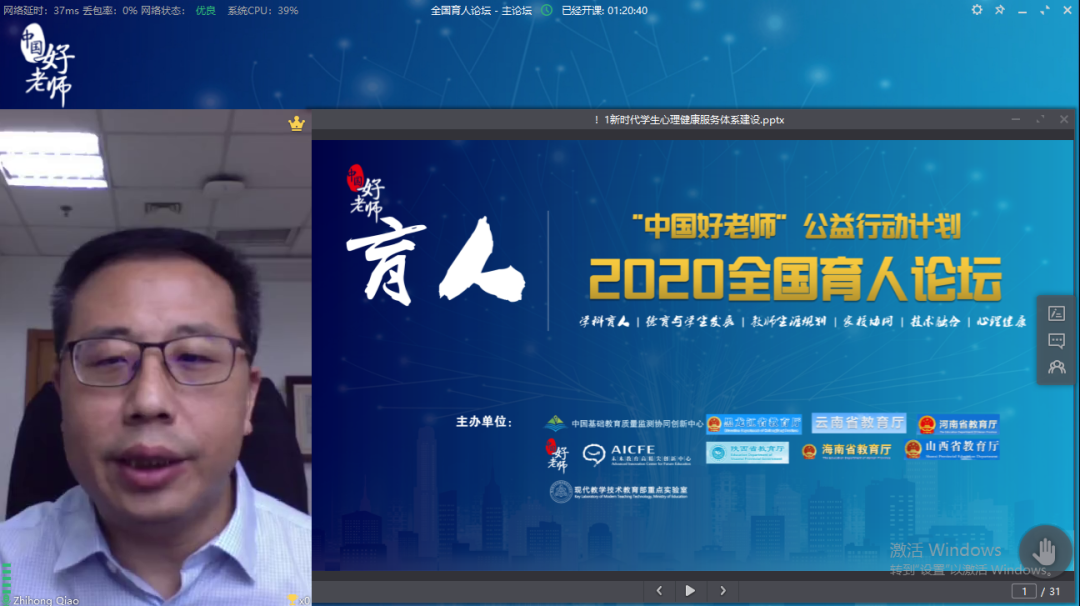Click the 网络状态 优良 indicator
This screenshot has height=606, width=1080.
point(178,10)
